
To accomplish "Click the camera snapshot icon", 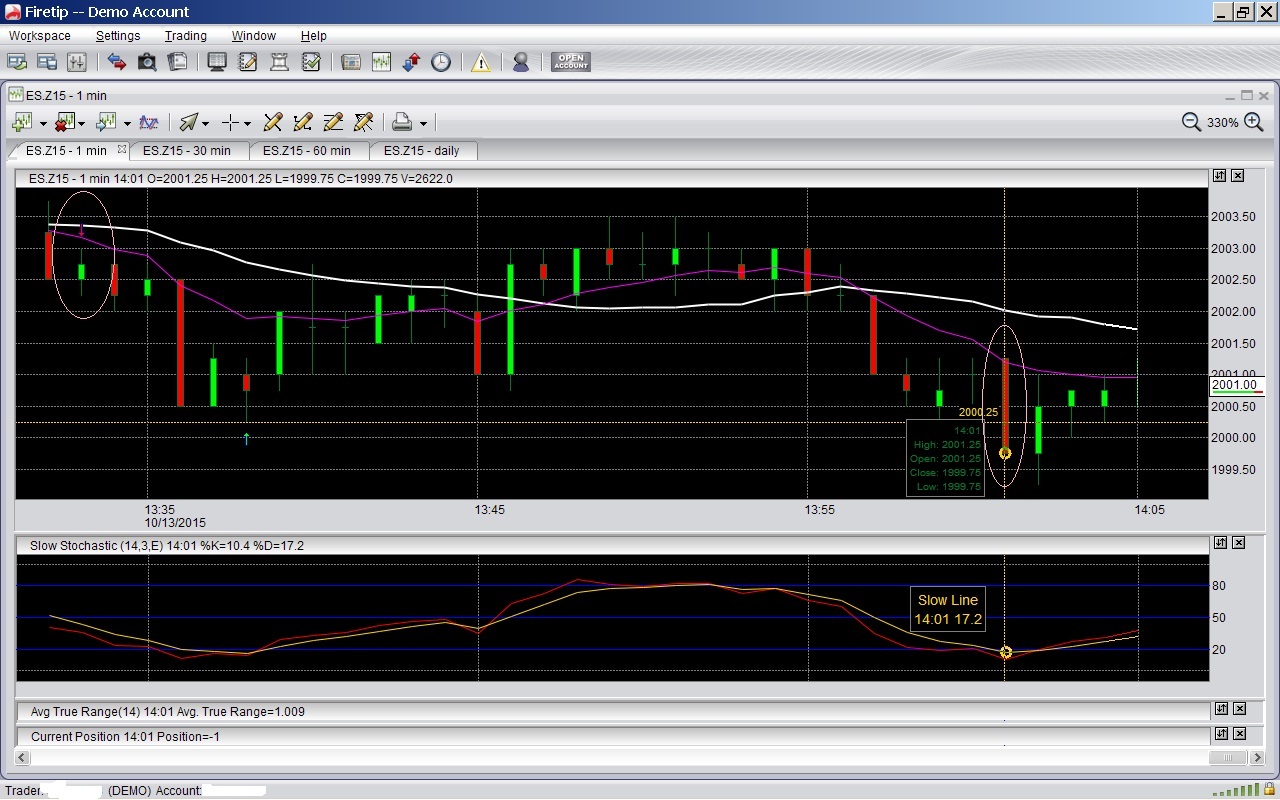I will (147, 62).
